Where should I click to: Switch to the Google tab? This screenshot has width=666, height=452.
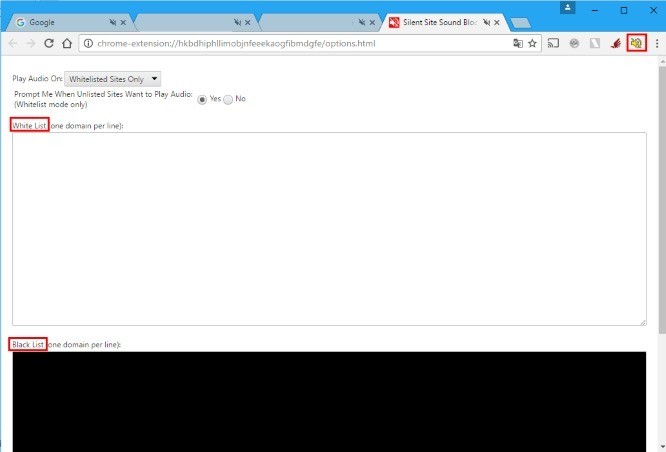[x=60, y=22]
